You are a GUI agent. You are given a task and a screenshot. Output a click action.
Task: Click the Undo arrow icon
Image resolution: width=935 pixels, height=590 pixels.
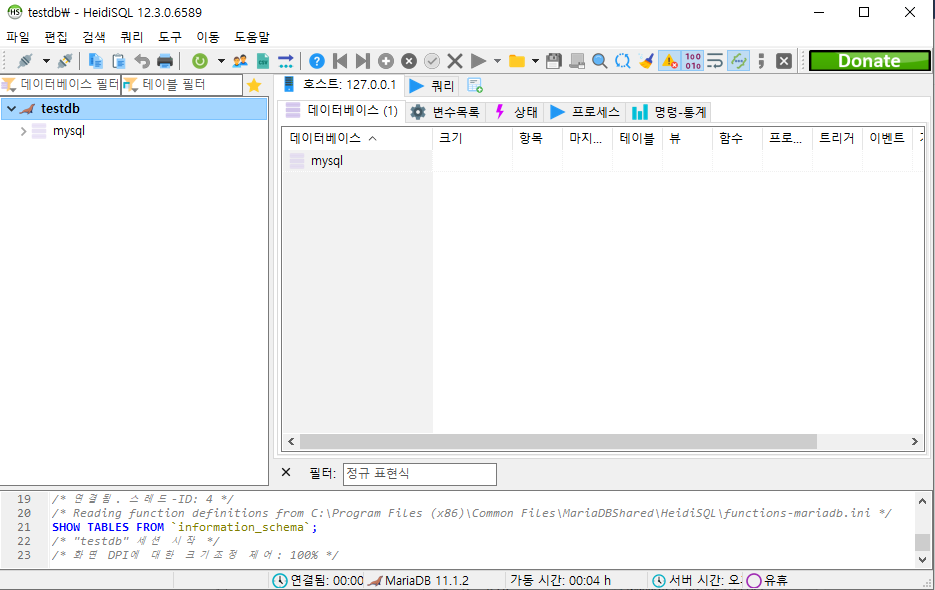point(142,61)
